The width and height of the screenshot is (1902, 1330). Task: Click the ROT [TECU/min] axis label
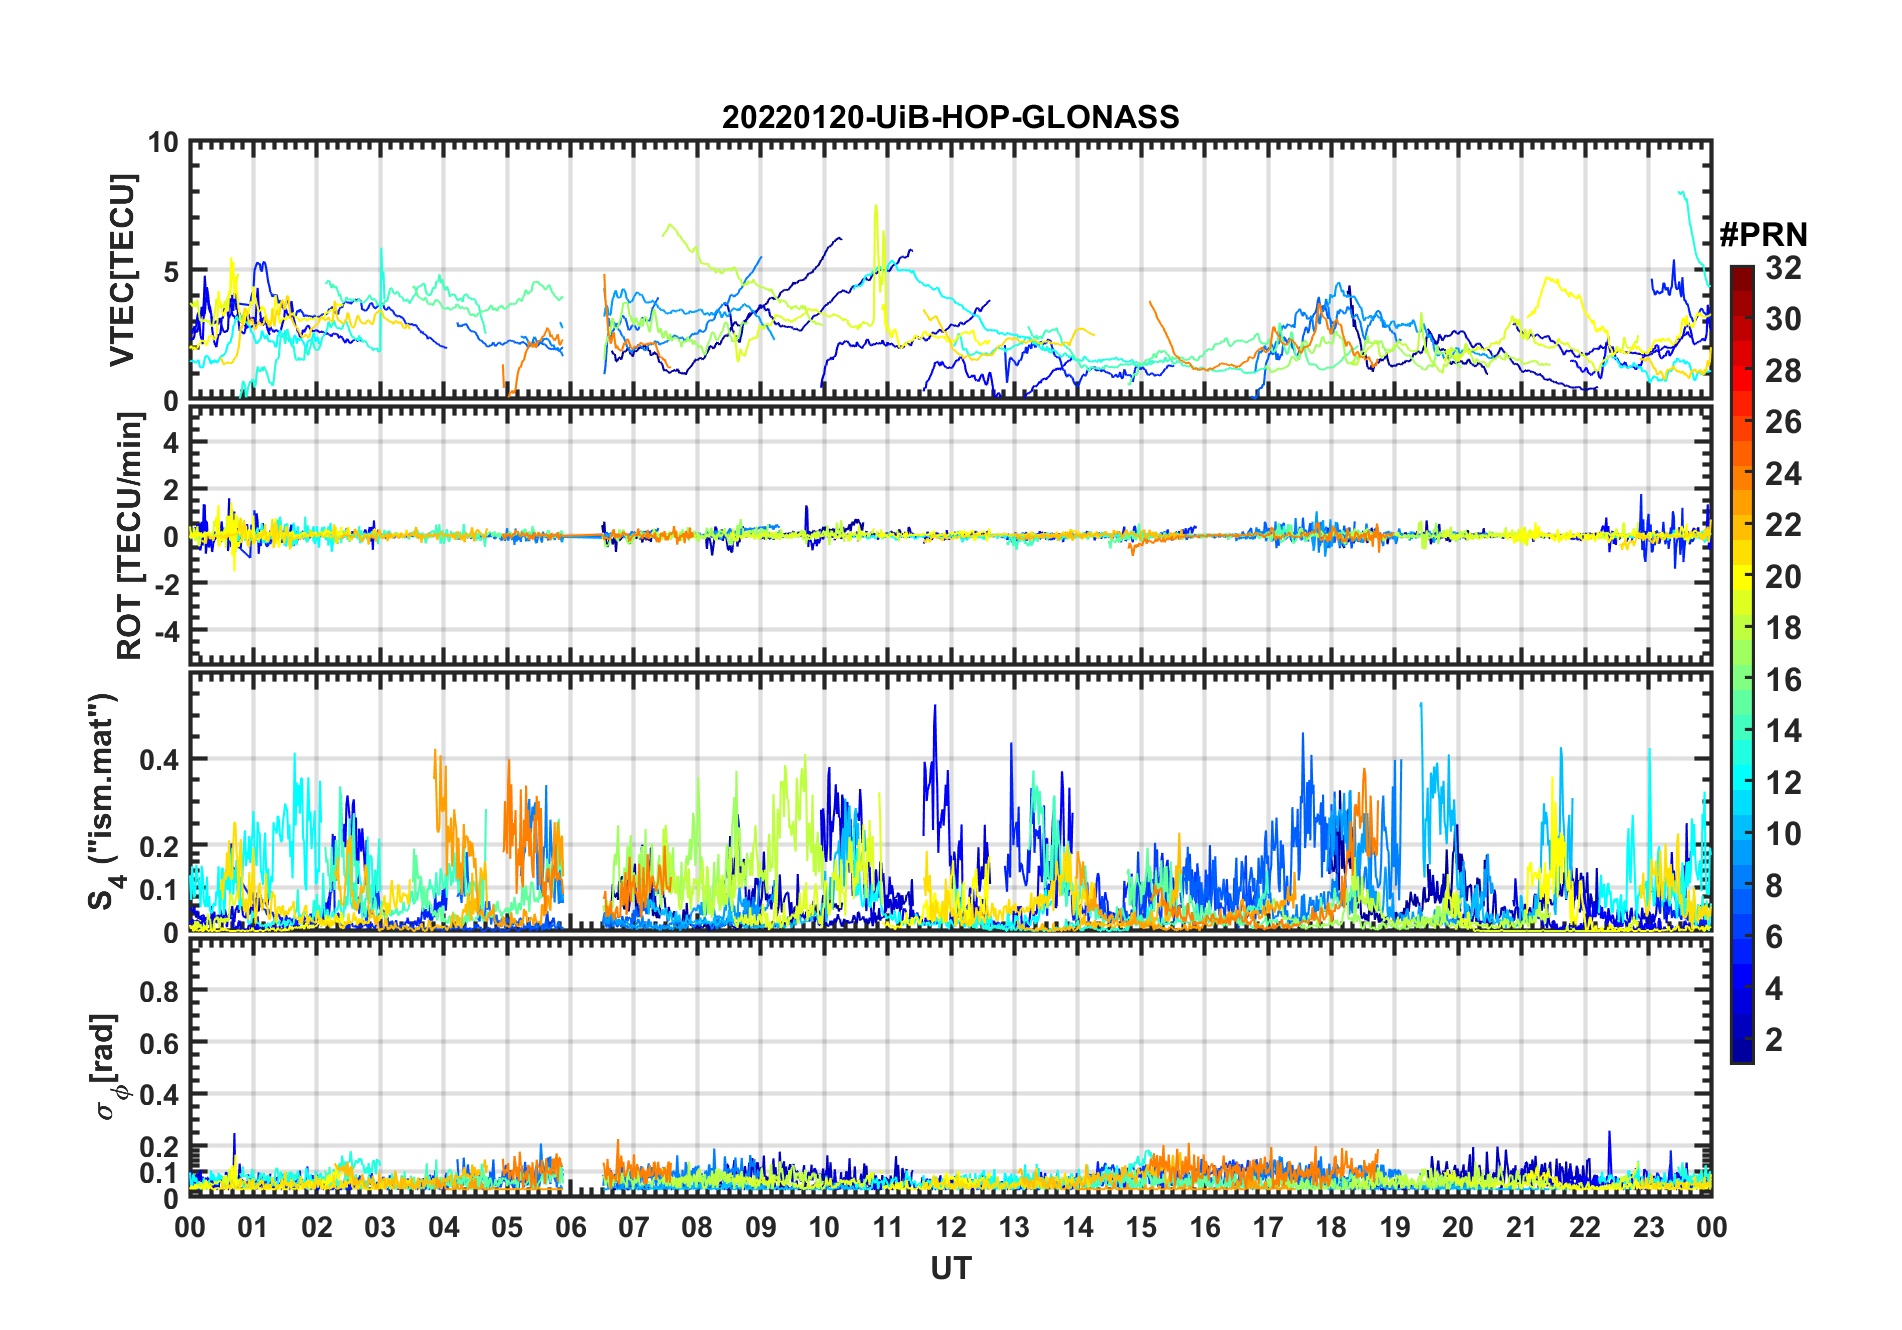tap(130, 536)
